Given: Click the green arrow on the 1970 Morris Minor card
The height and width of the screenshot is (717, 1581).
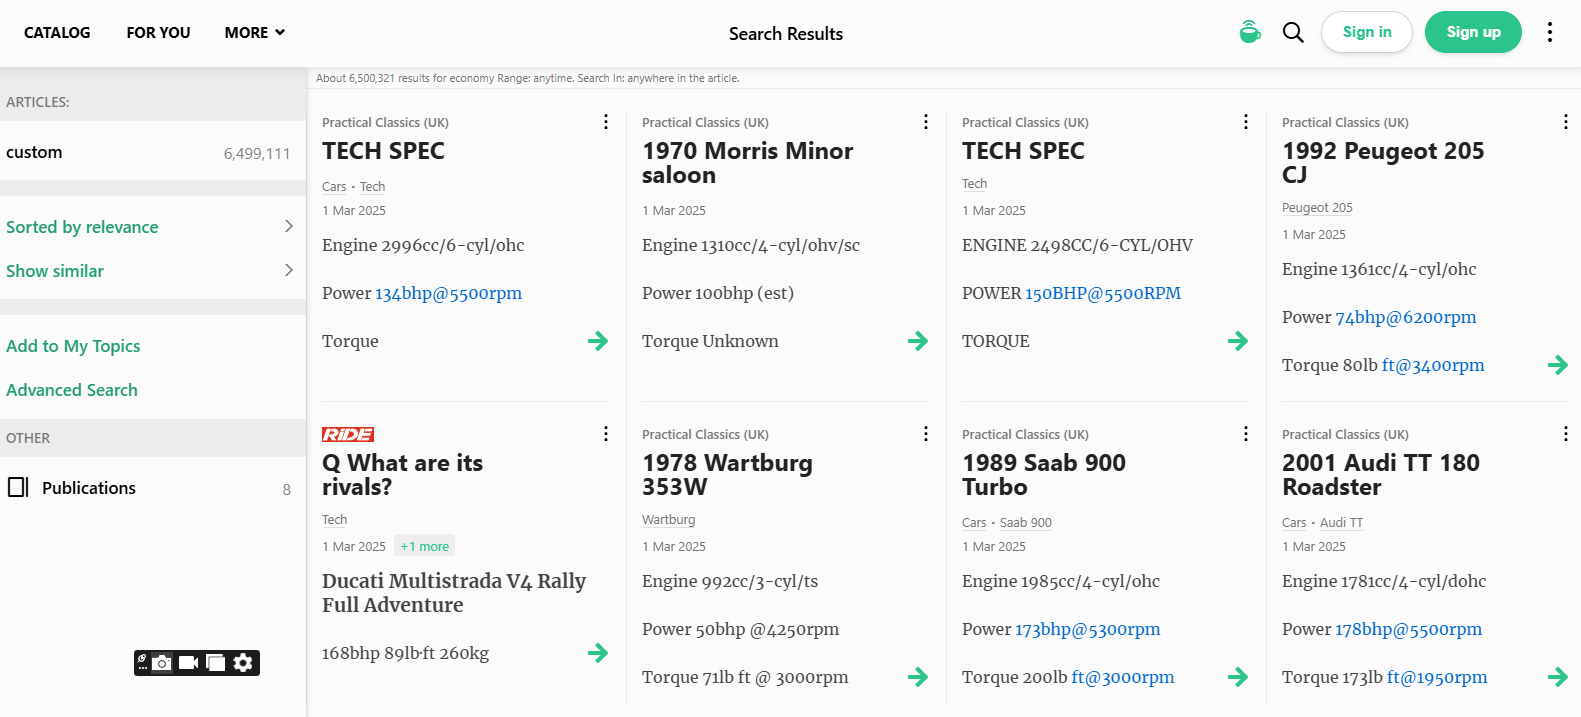Looking at the screenshot, I should 917,341.
